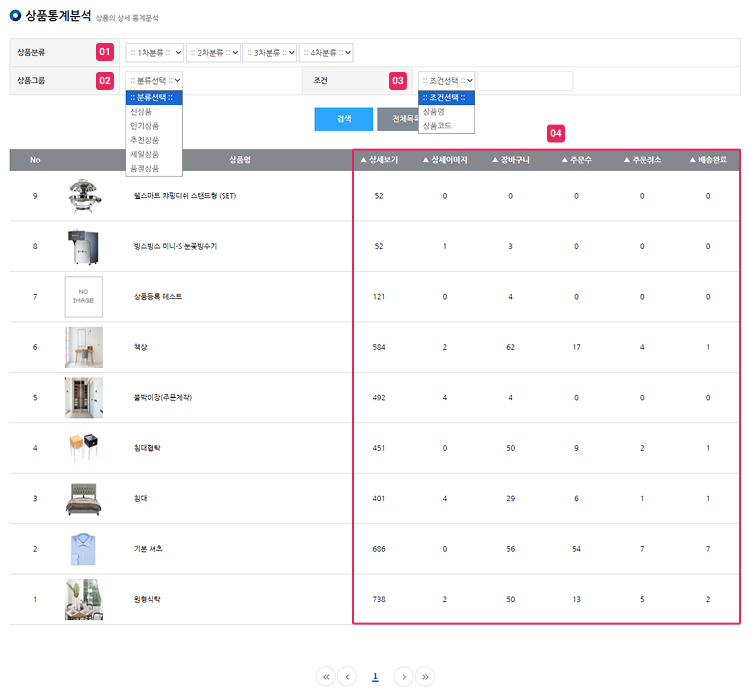
Task: Click the 붙박이장(주문제작) product name
Action: coord(163,398)
